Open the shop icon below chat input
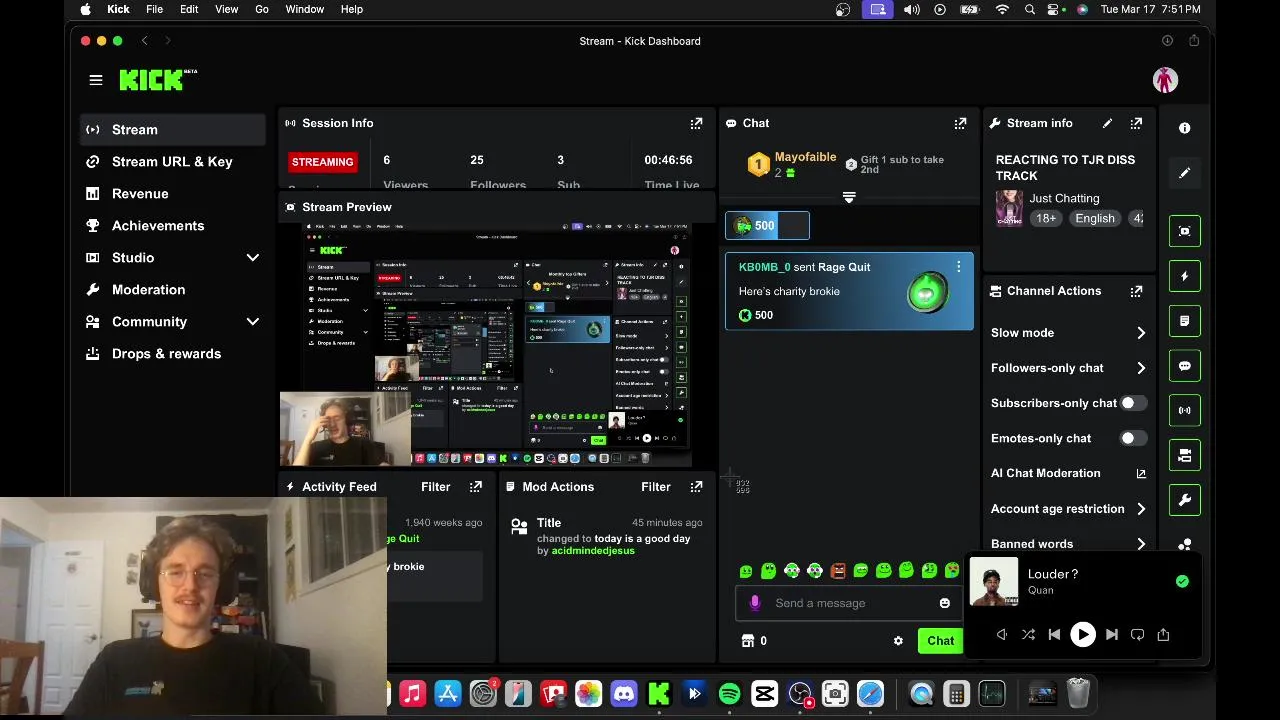 747,641
